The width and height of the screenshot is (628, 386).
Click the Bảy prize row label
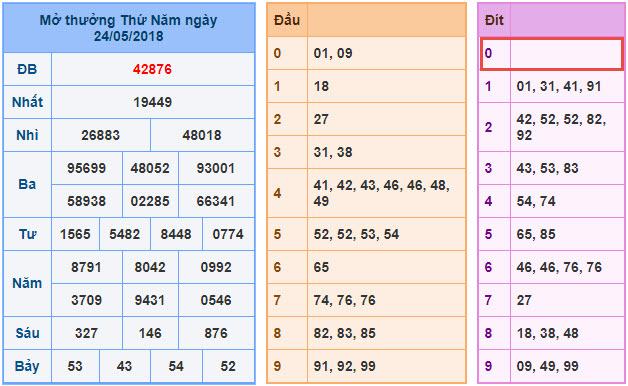[27, 366]
